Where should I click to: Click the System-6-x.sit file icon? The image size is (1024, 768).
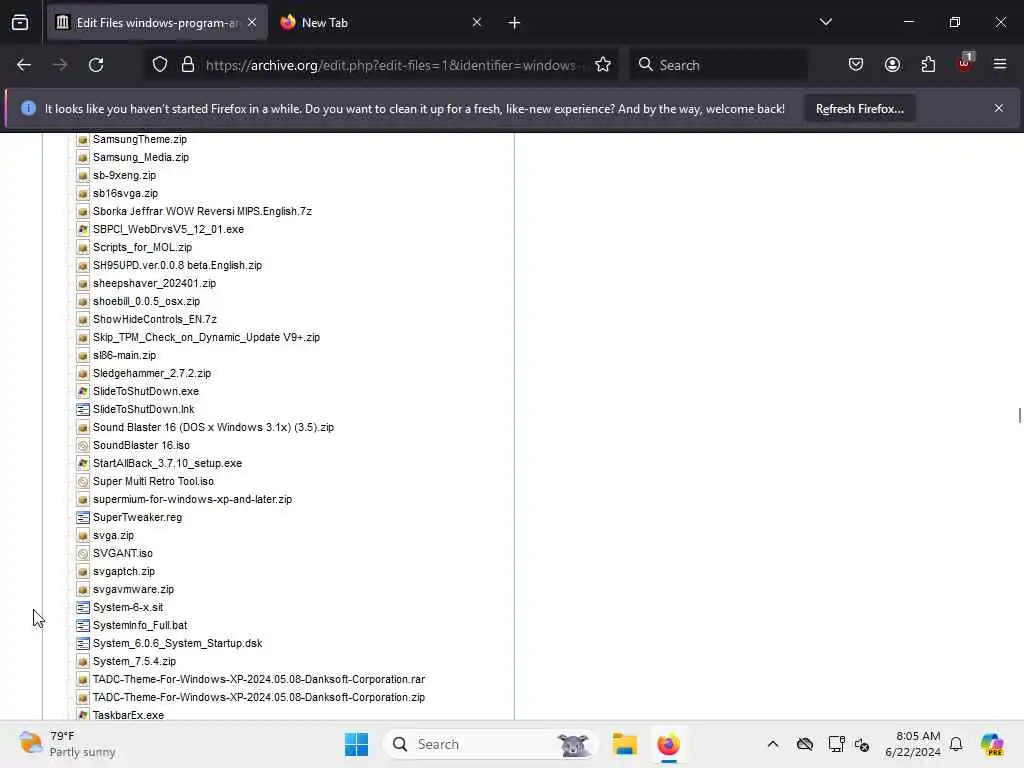(82, 607)
